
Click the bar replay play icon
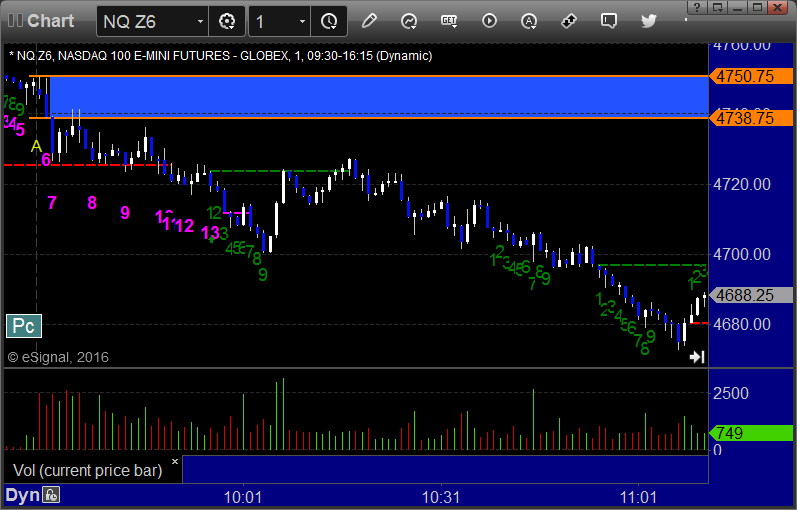[489, 21]
